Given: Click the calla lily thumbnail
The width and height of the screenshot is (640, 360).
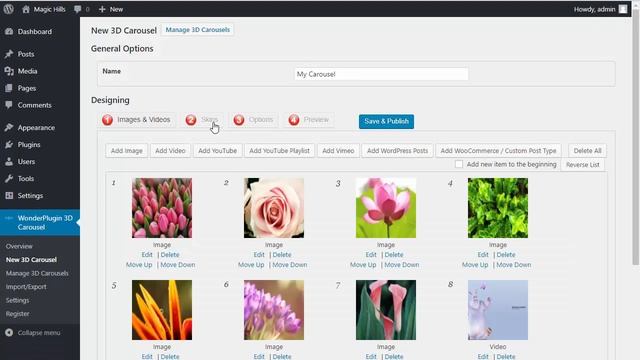Looking at the screenshot, I should point(386,310).
